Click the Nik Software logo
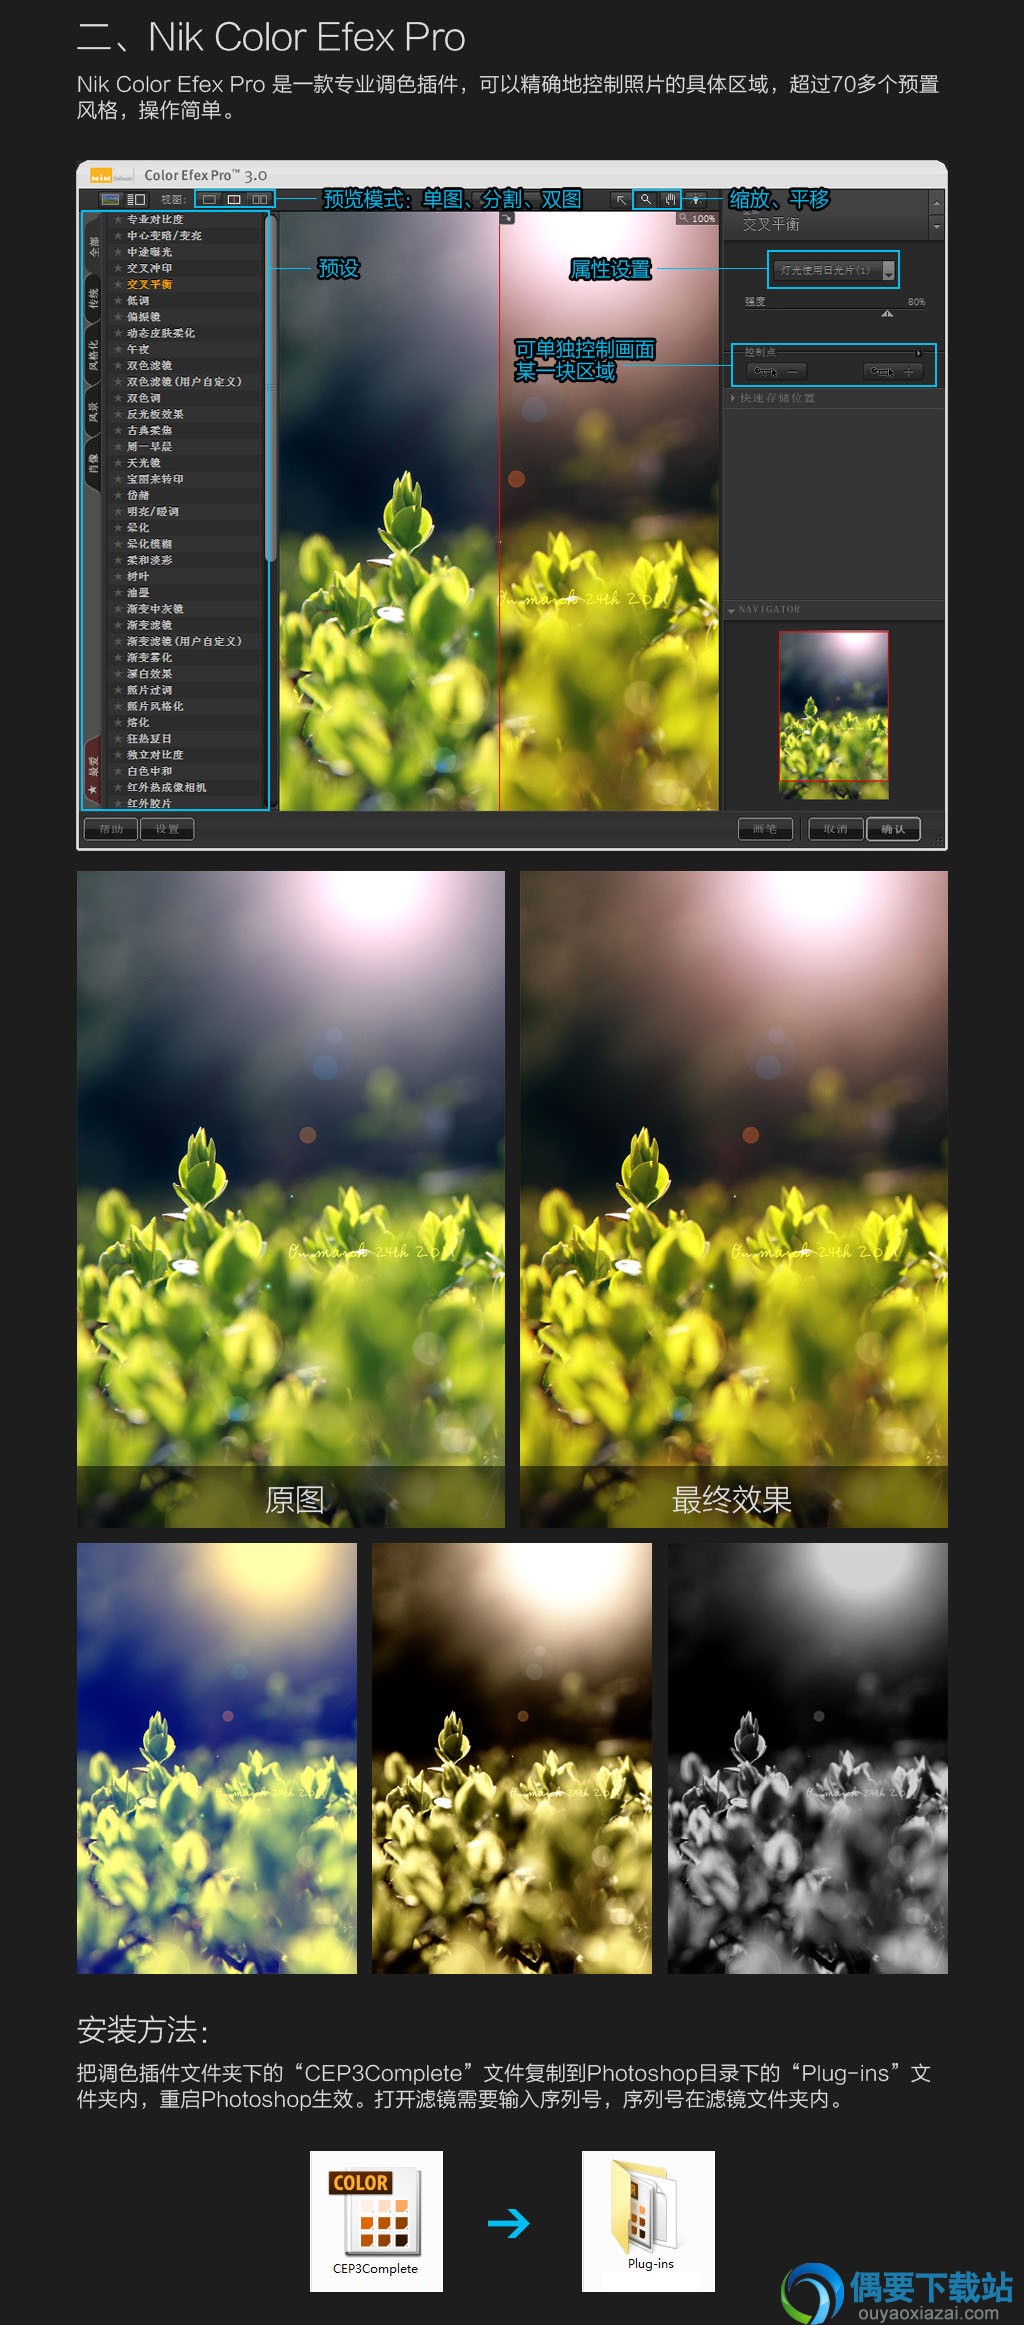The height and width of the screenshot is (2325, 1024). click(111, 175)
